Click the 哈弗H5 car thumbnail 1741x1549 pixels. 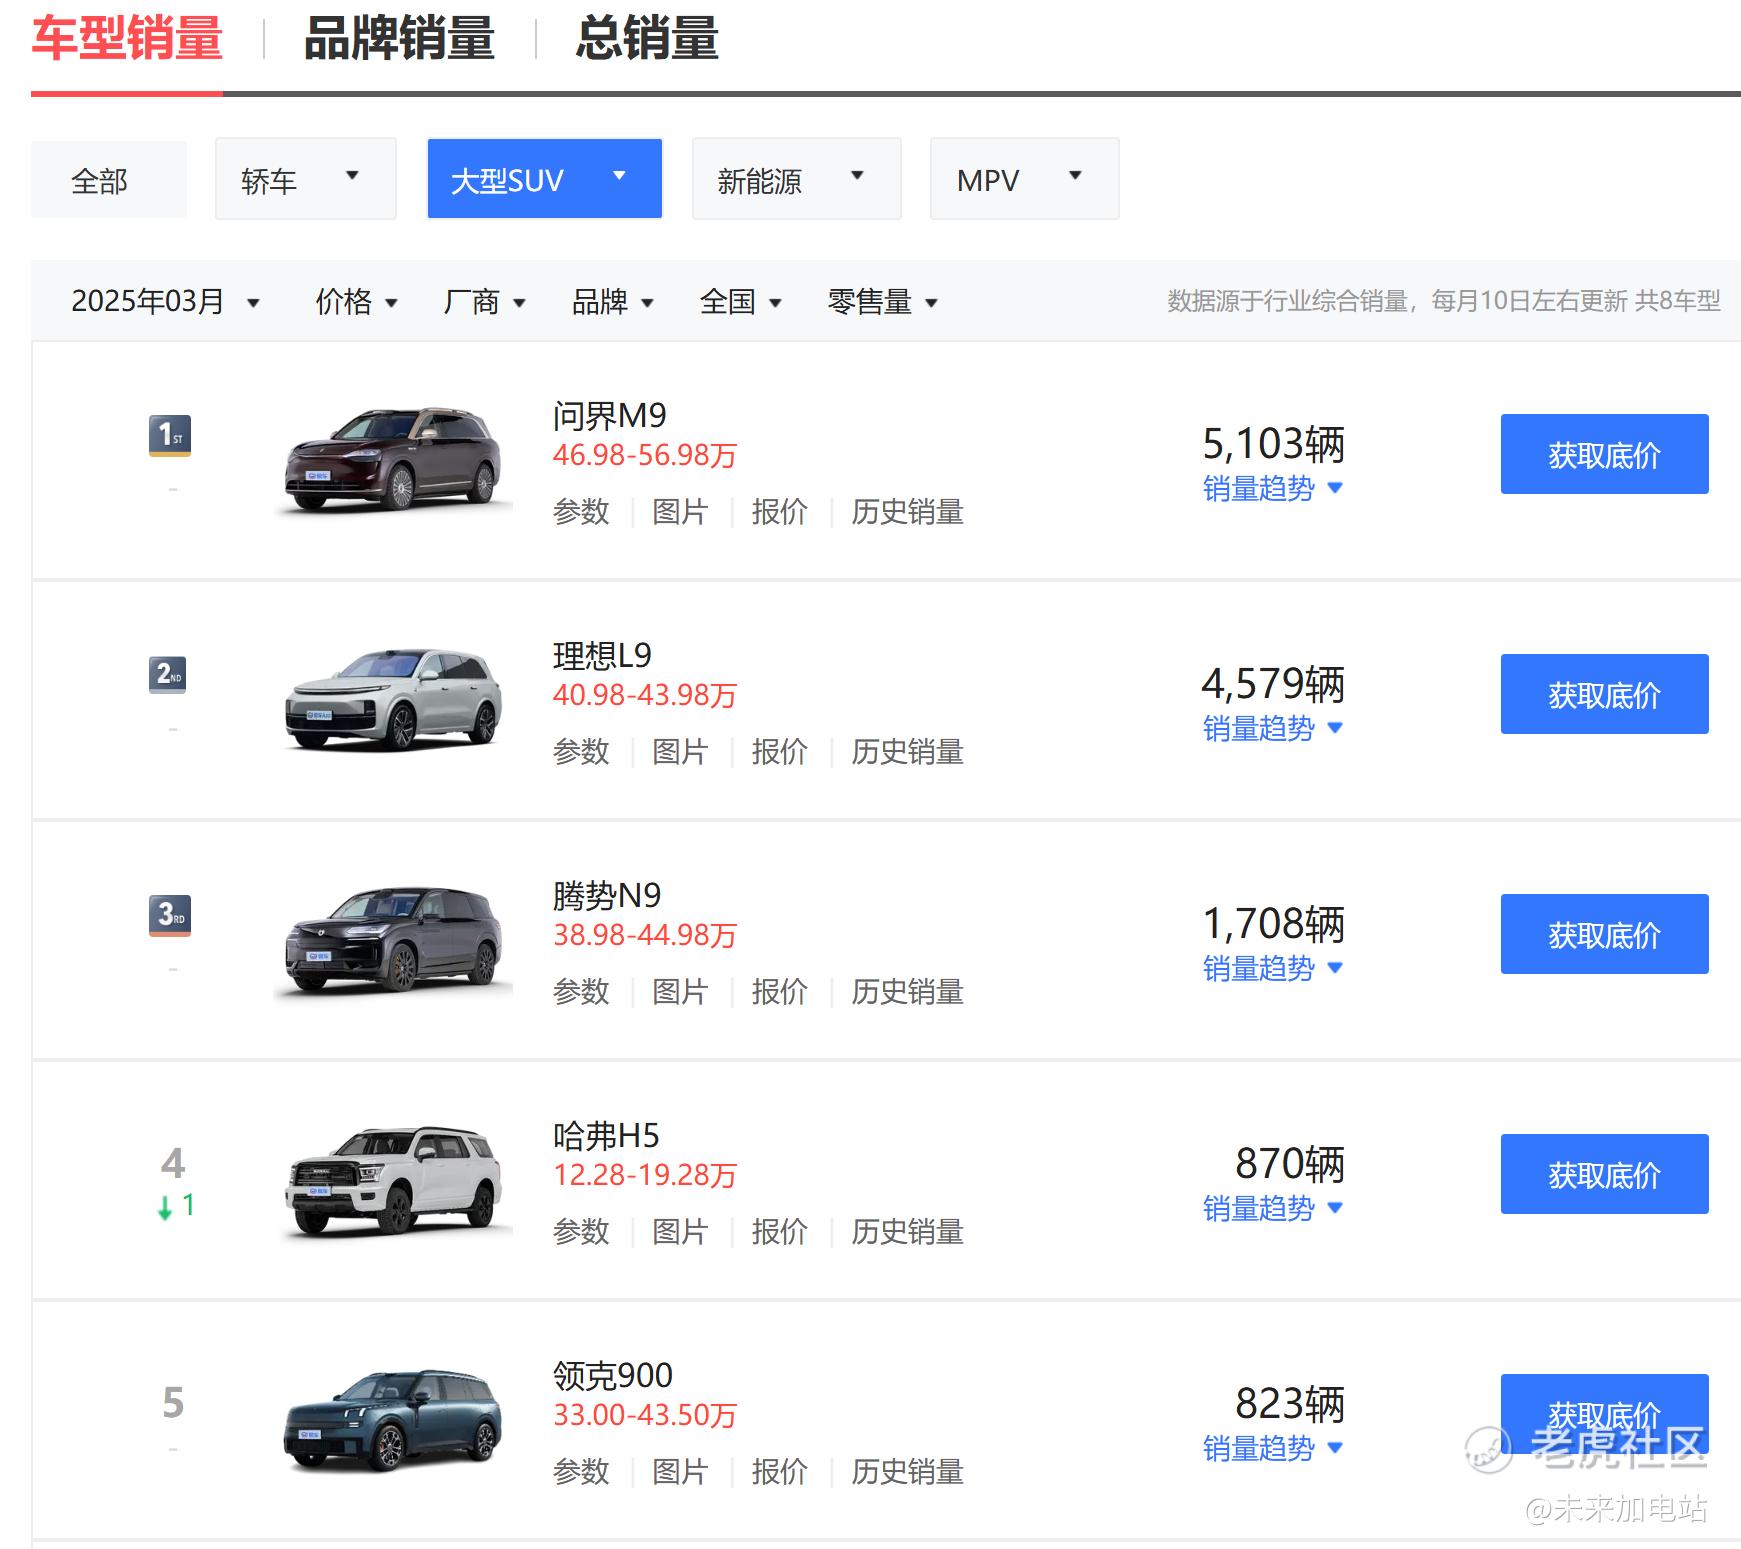393,1180
